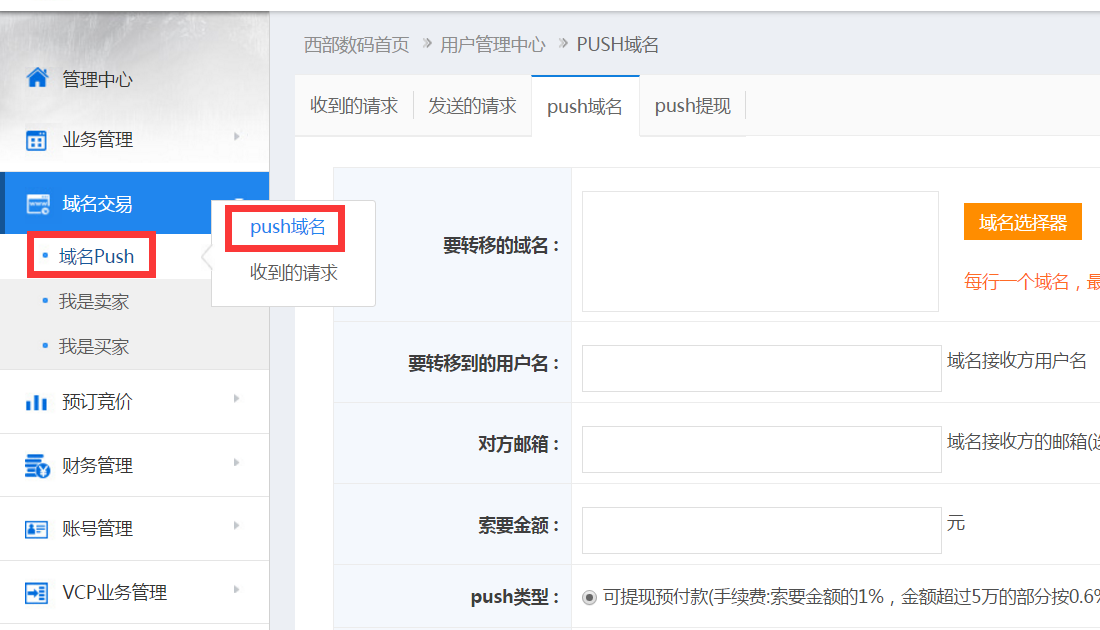Expand the 账号管理 submenu arrow

pos(237,525)
